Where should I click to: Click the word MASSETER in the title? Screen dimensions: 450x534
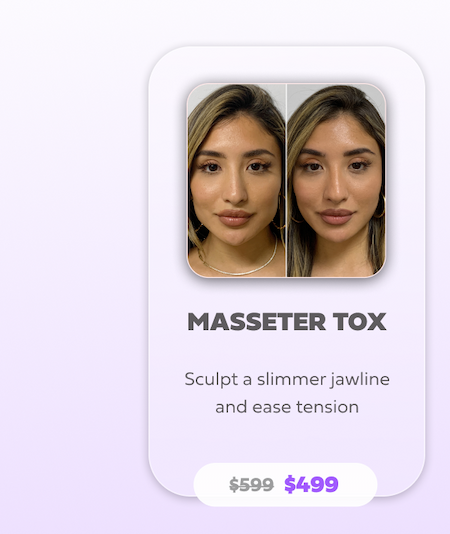click(x=257, y=321)
